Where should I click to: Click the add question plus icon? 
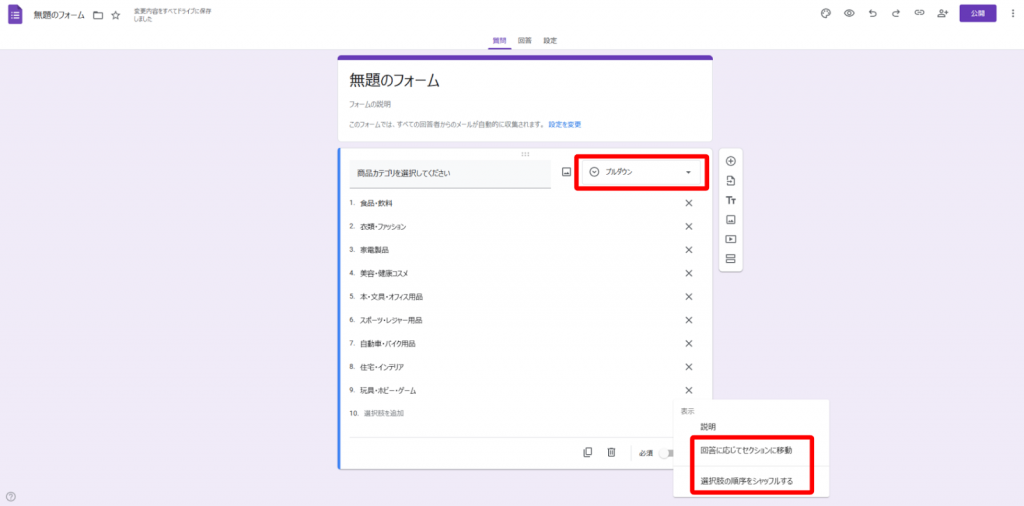pos(730,161)
